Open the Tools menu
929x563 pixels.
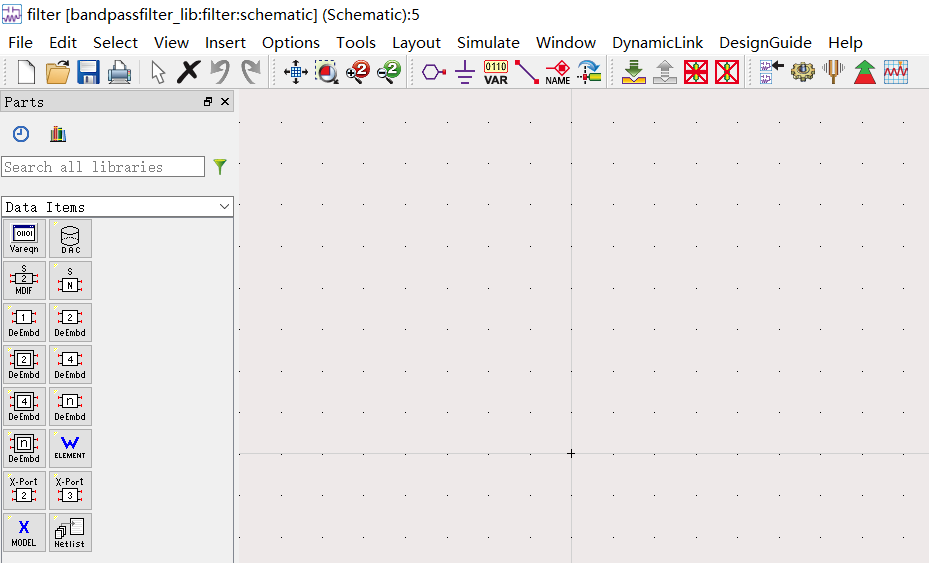pyautogui.click(x=356, y=43)
